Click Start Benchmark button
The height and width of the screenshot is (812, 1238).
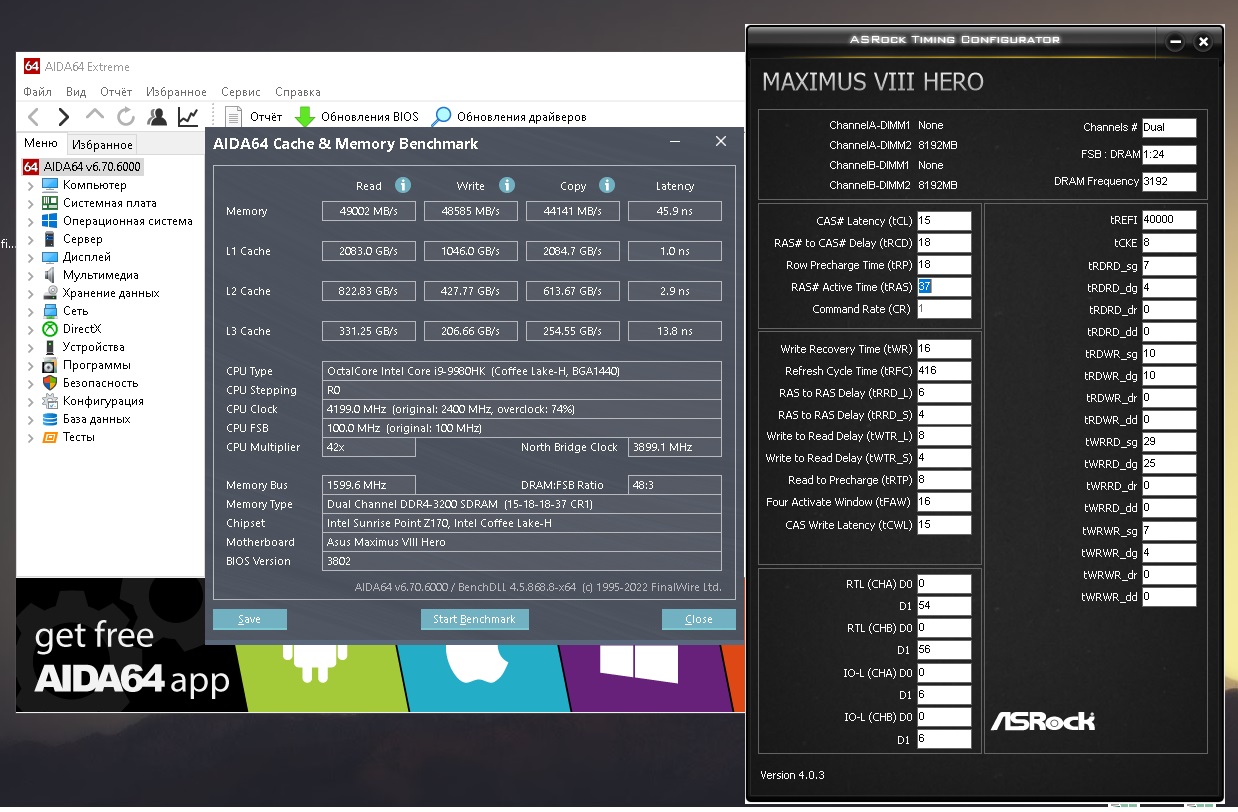point(474,619)
